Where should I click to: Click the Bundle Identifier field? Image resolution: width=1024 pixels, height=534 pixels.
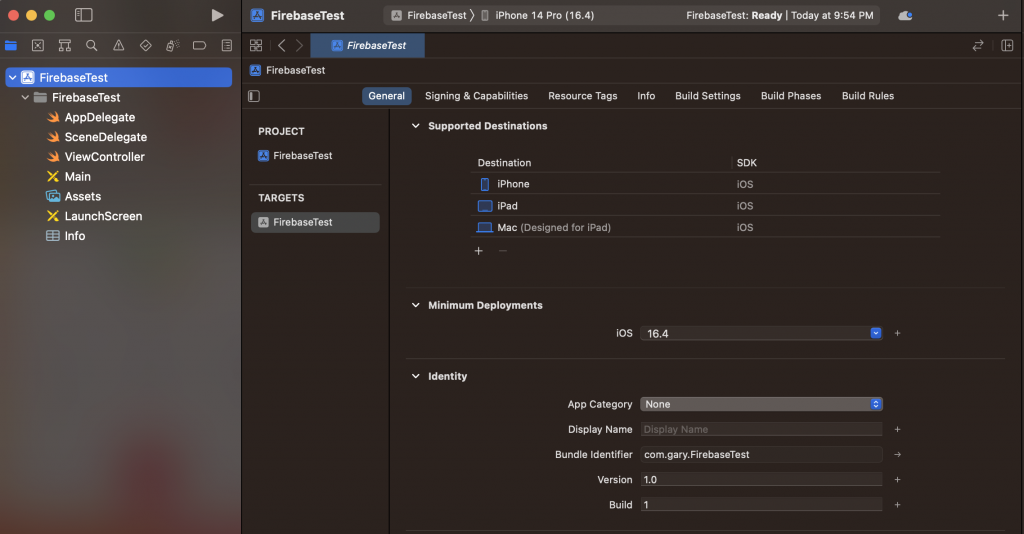761,454
